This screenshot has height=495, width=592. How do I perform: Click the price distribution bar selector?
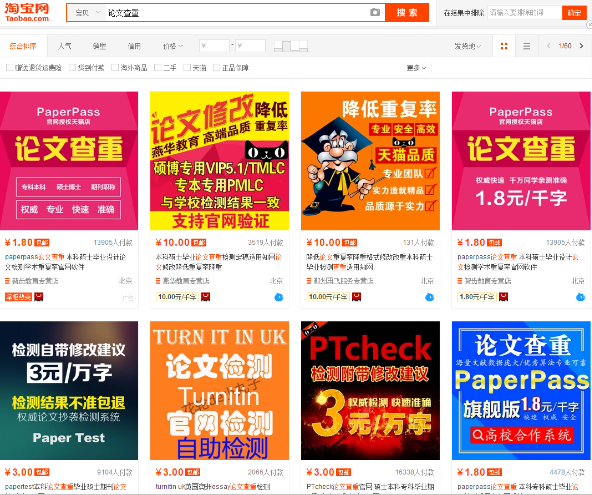tap(291, 46)
